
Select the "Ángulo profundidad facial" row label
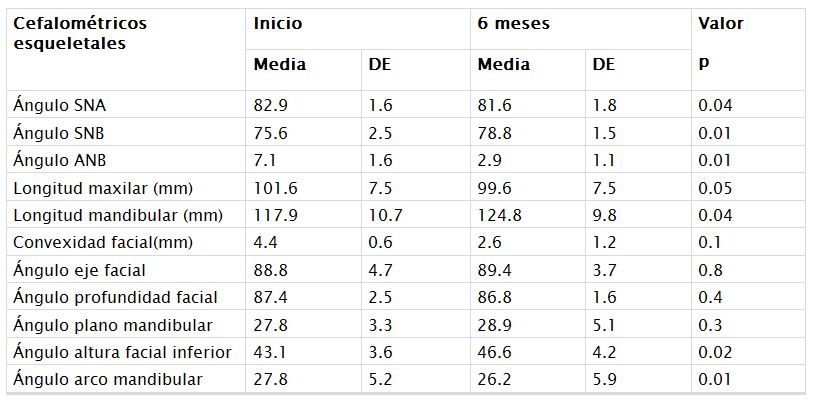click(x=115, y=297)
